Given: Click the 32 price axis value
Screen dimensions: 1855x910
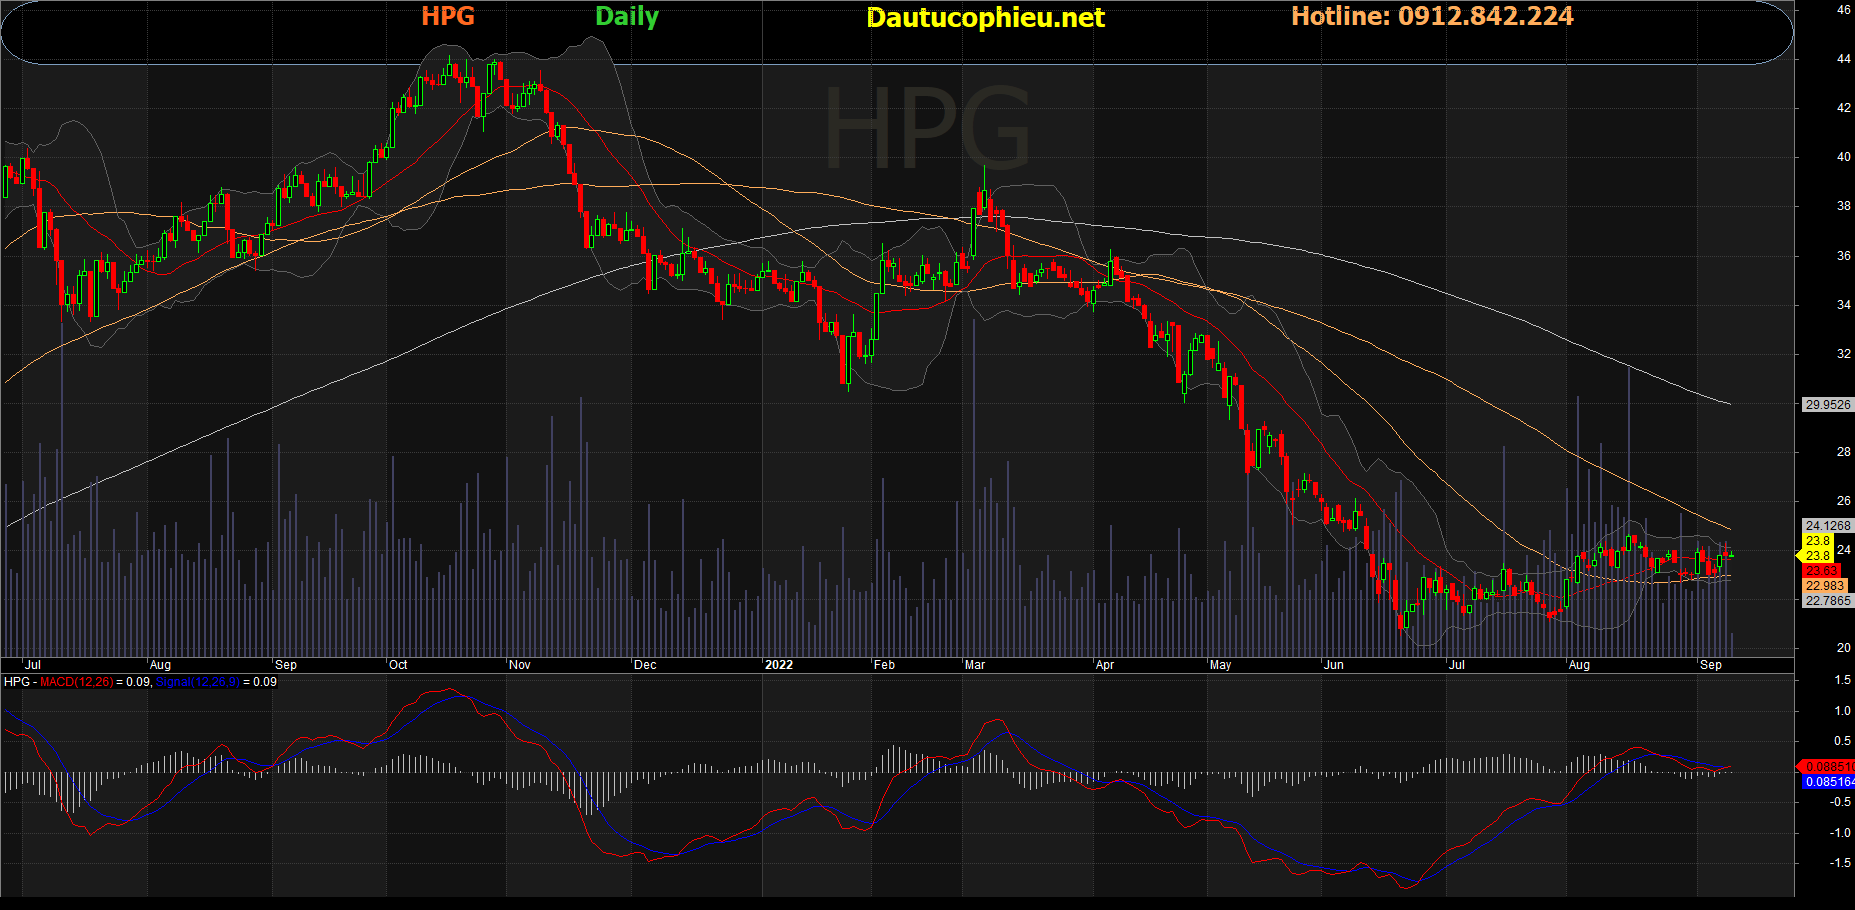Looking at the screenshot, I should pos(1844,354).
